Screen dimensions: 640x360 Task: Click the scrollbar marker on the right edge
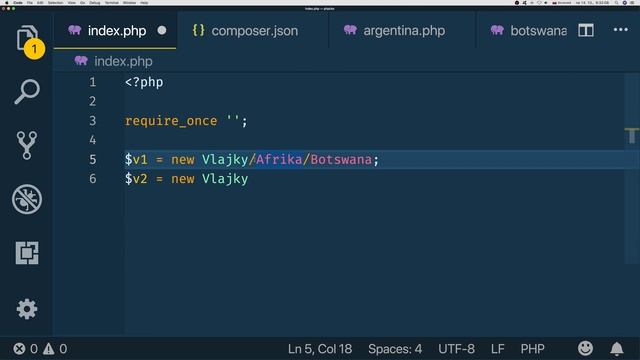point(631,136)
